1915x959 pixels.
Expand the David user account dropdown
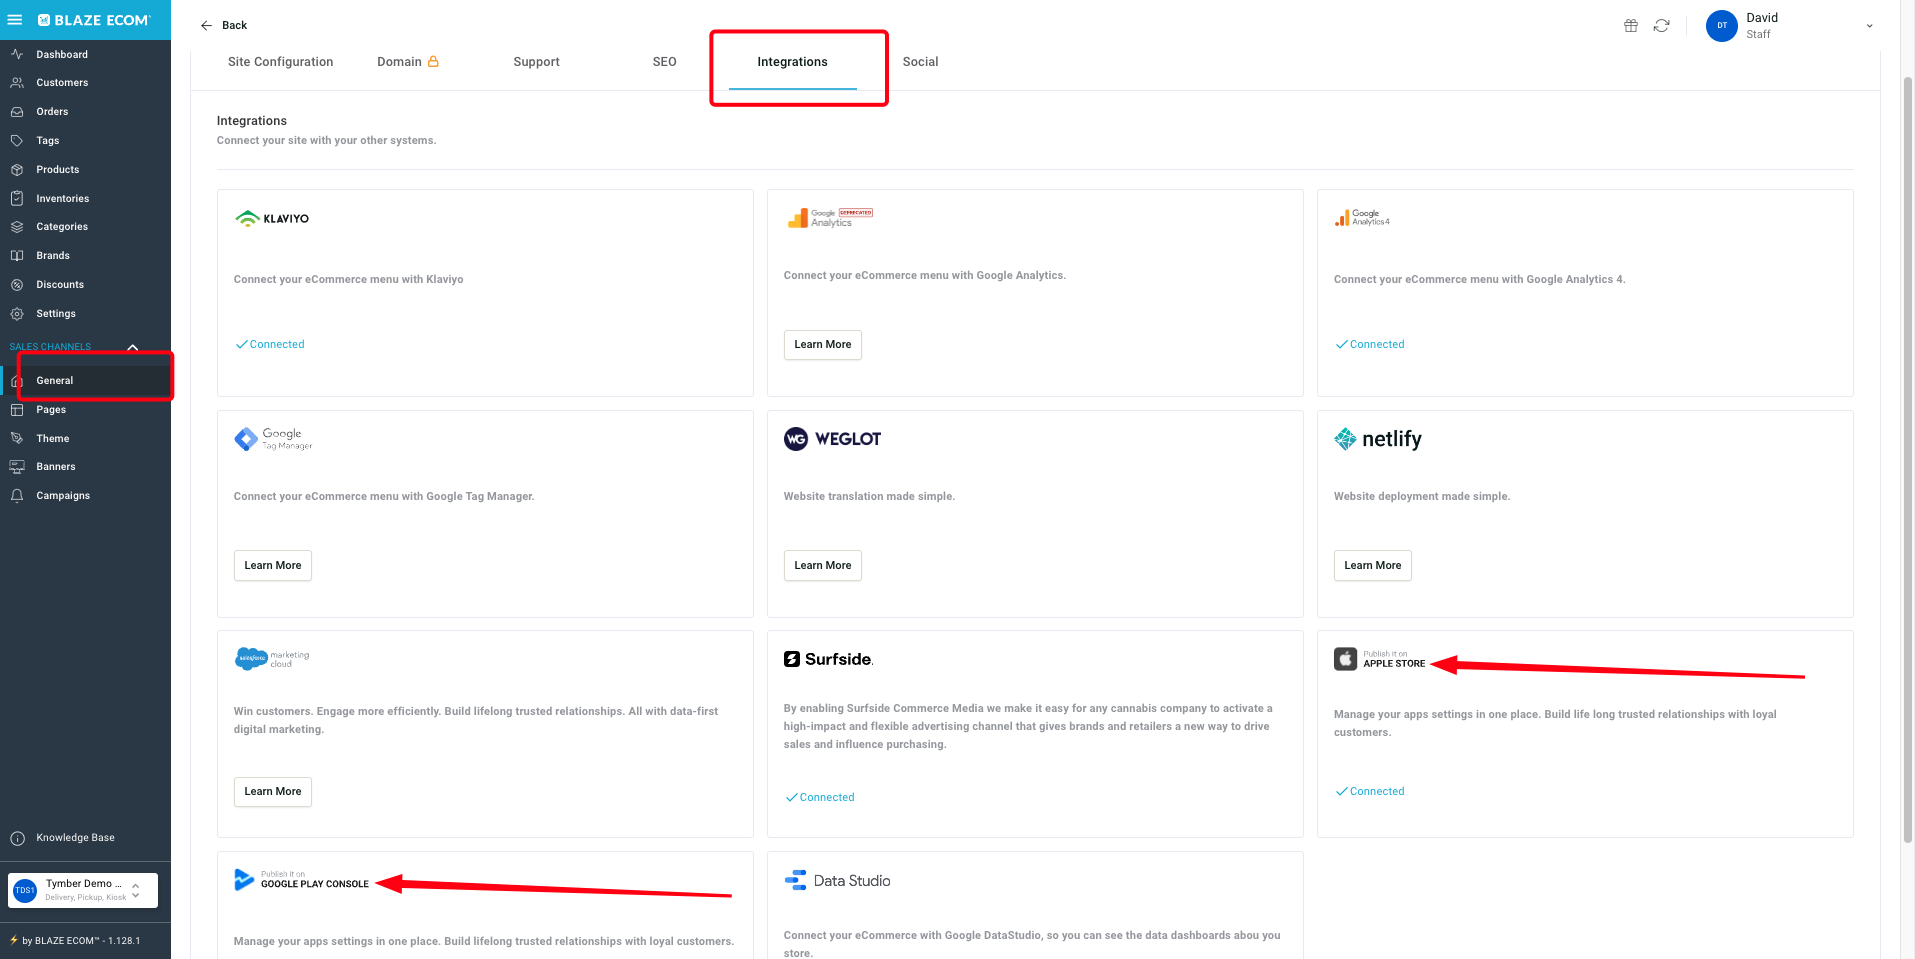(1869, 25)
